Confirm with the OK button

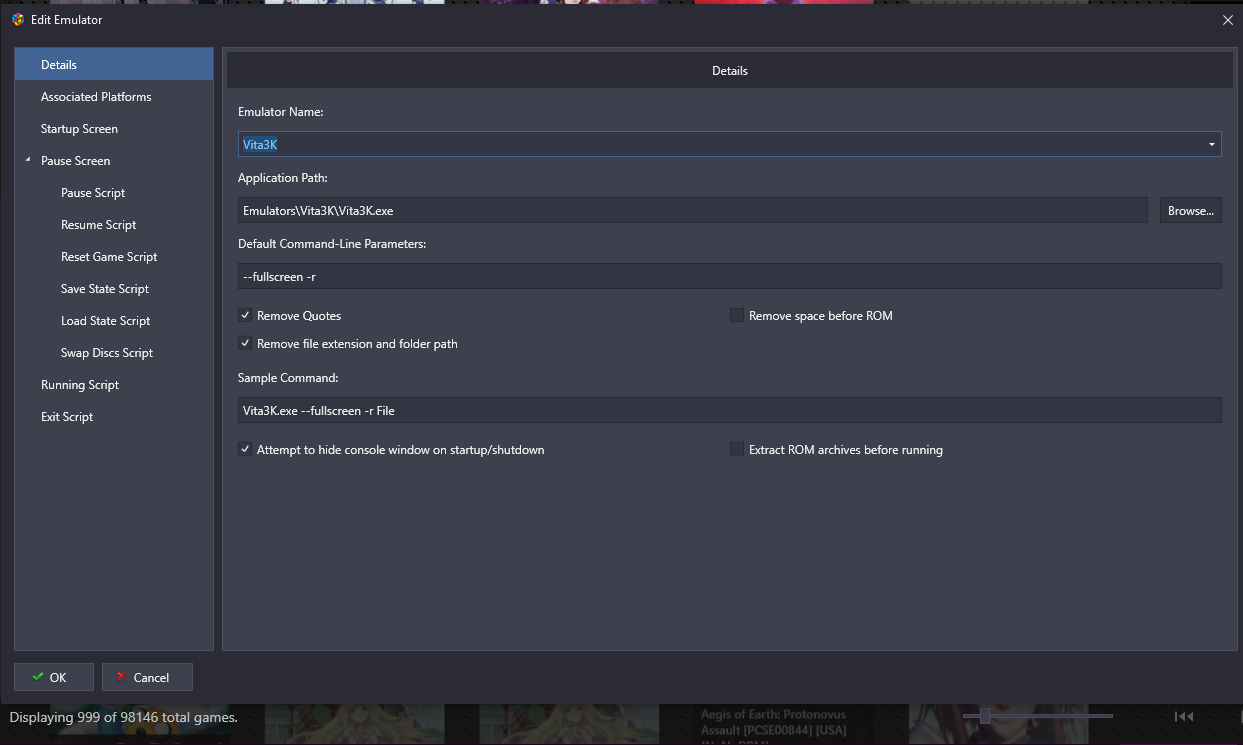(54, 677)
